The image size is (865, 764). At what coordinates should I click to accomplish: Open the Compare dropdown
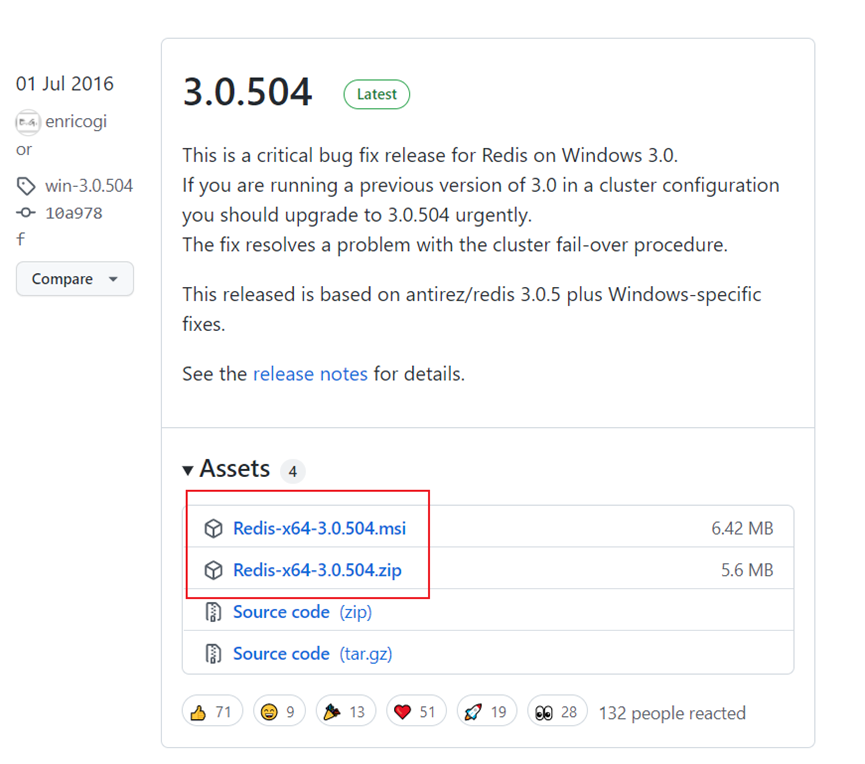(x=74, y=279)
